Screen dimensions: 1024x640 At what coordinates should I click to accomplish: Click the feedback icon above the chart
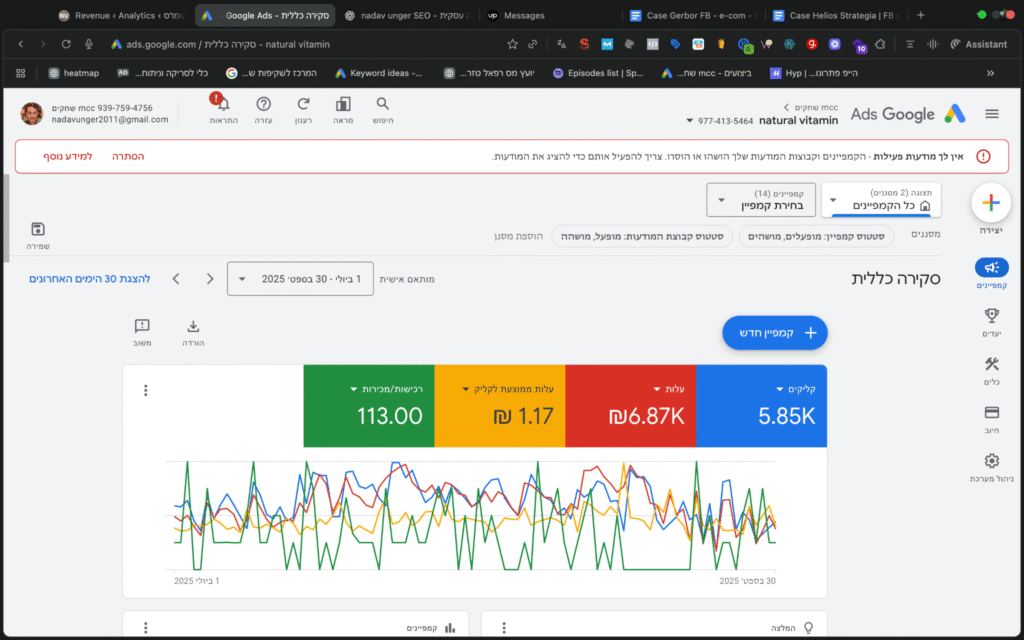click(x=141, y=326)
